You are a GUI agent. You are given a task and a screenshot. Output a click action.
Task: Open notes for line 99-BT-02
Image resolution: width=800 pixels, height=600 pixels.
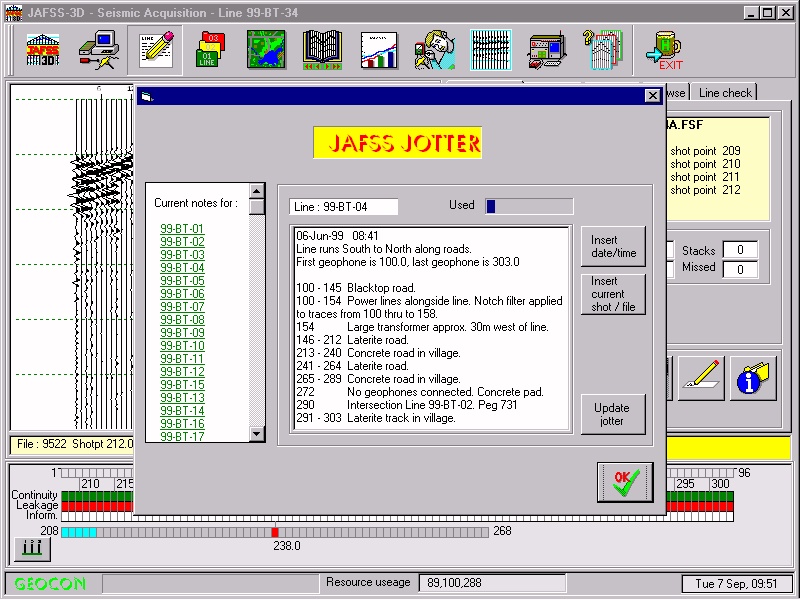(182, 242)
